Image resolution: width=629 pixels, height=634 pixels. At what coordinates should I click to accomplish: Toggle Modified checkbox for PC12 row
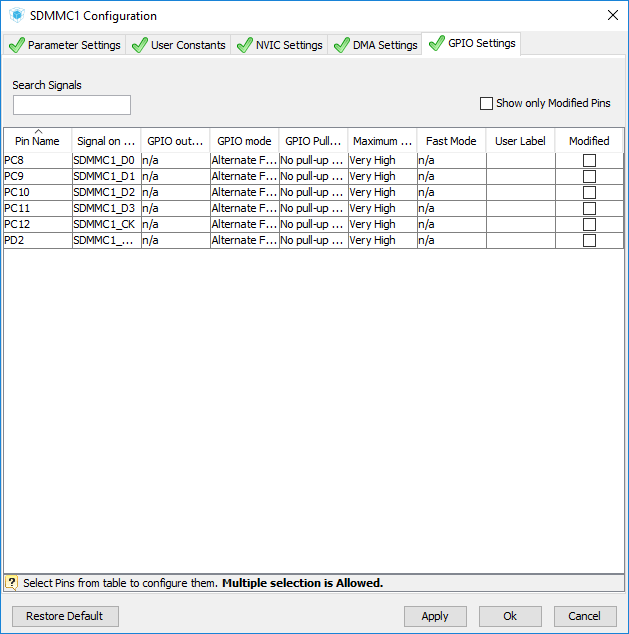[589, 224]
